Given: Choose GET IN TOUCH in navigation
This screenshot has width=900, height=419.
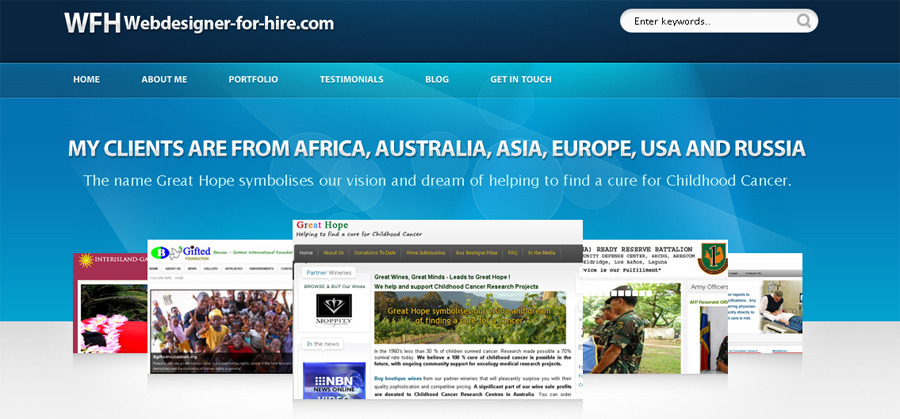Looking at the screenshot, I should point(521,80).
